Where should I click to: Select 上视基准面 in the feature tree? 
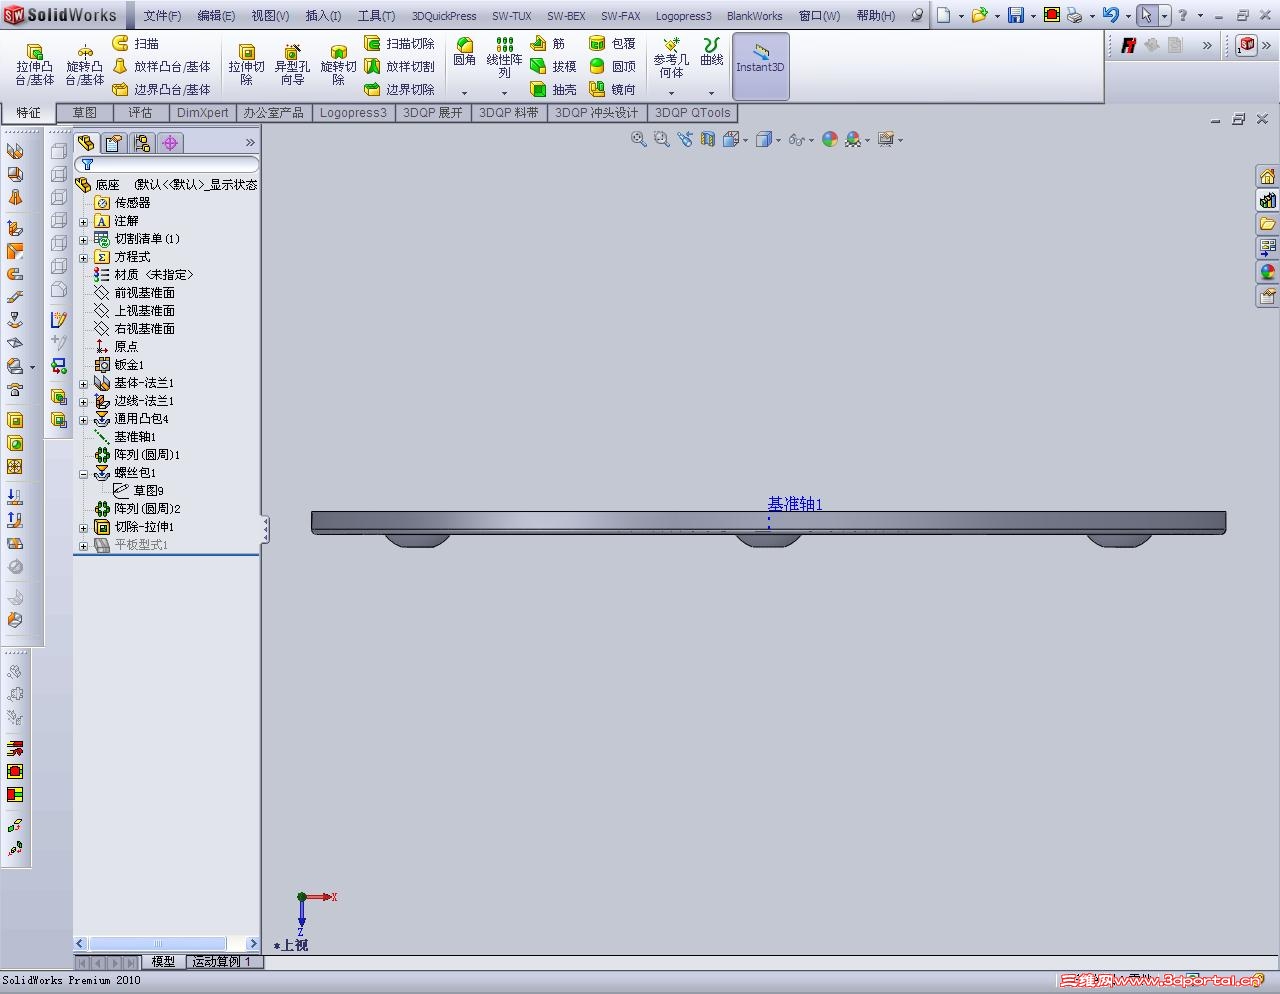click(x=145, y=311)
